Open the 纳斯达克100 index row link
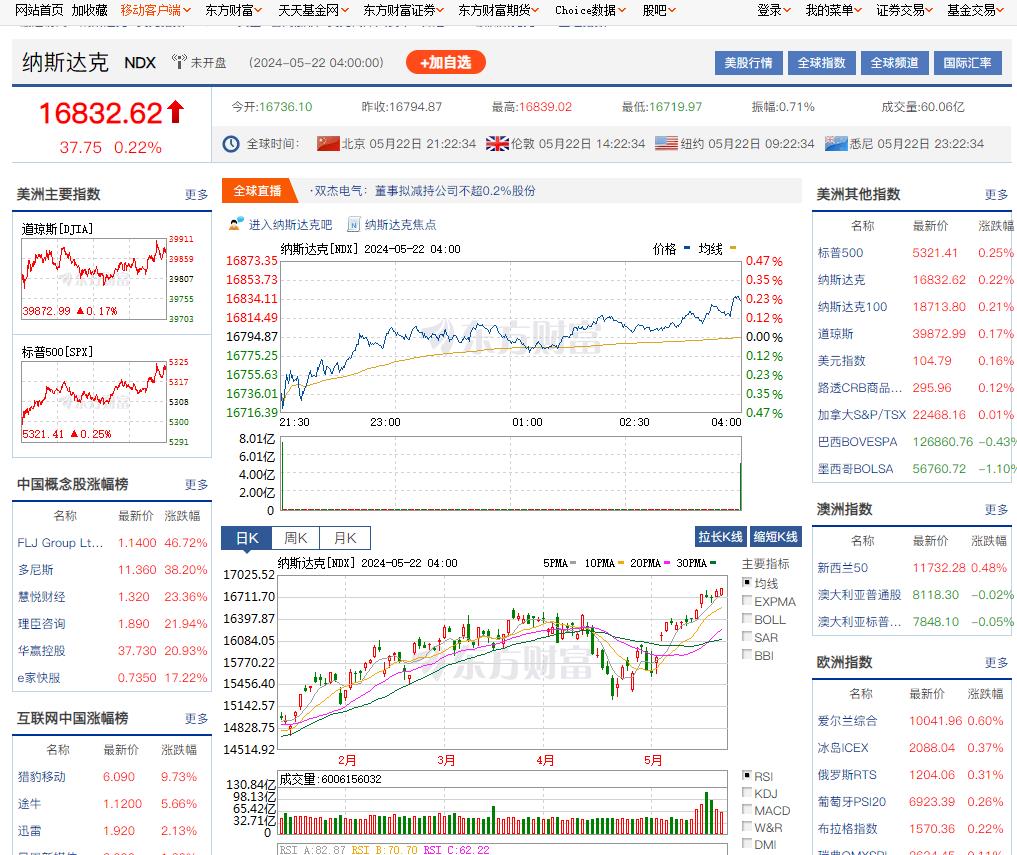The height and width of the screenshot is (855, 1017). point(852,307)
